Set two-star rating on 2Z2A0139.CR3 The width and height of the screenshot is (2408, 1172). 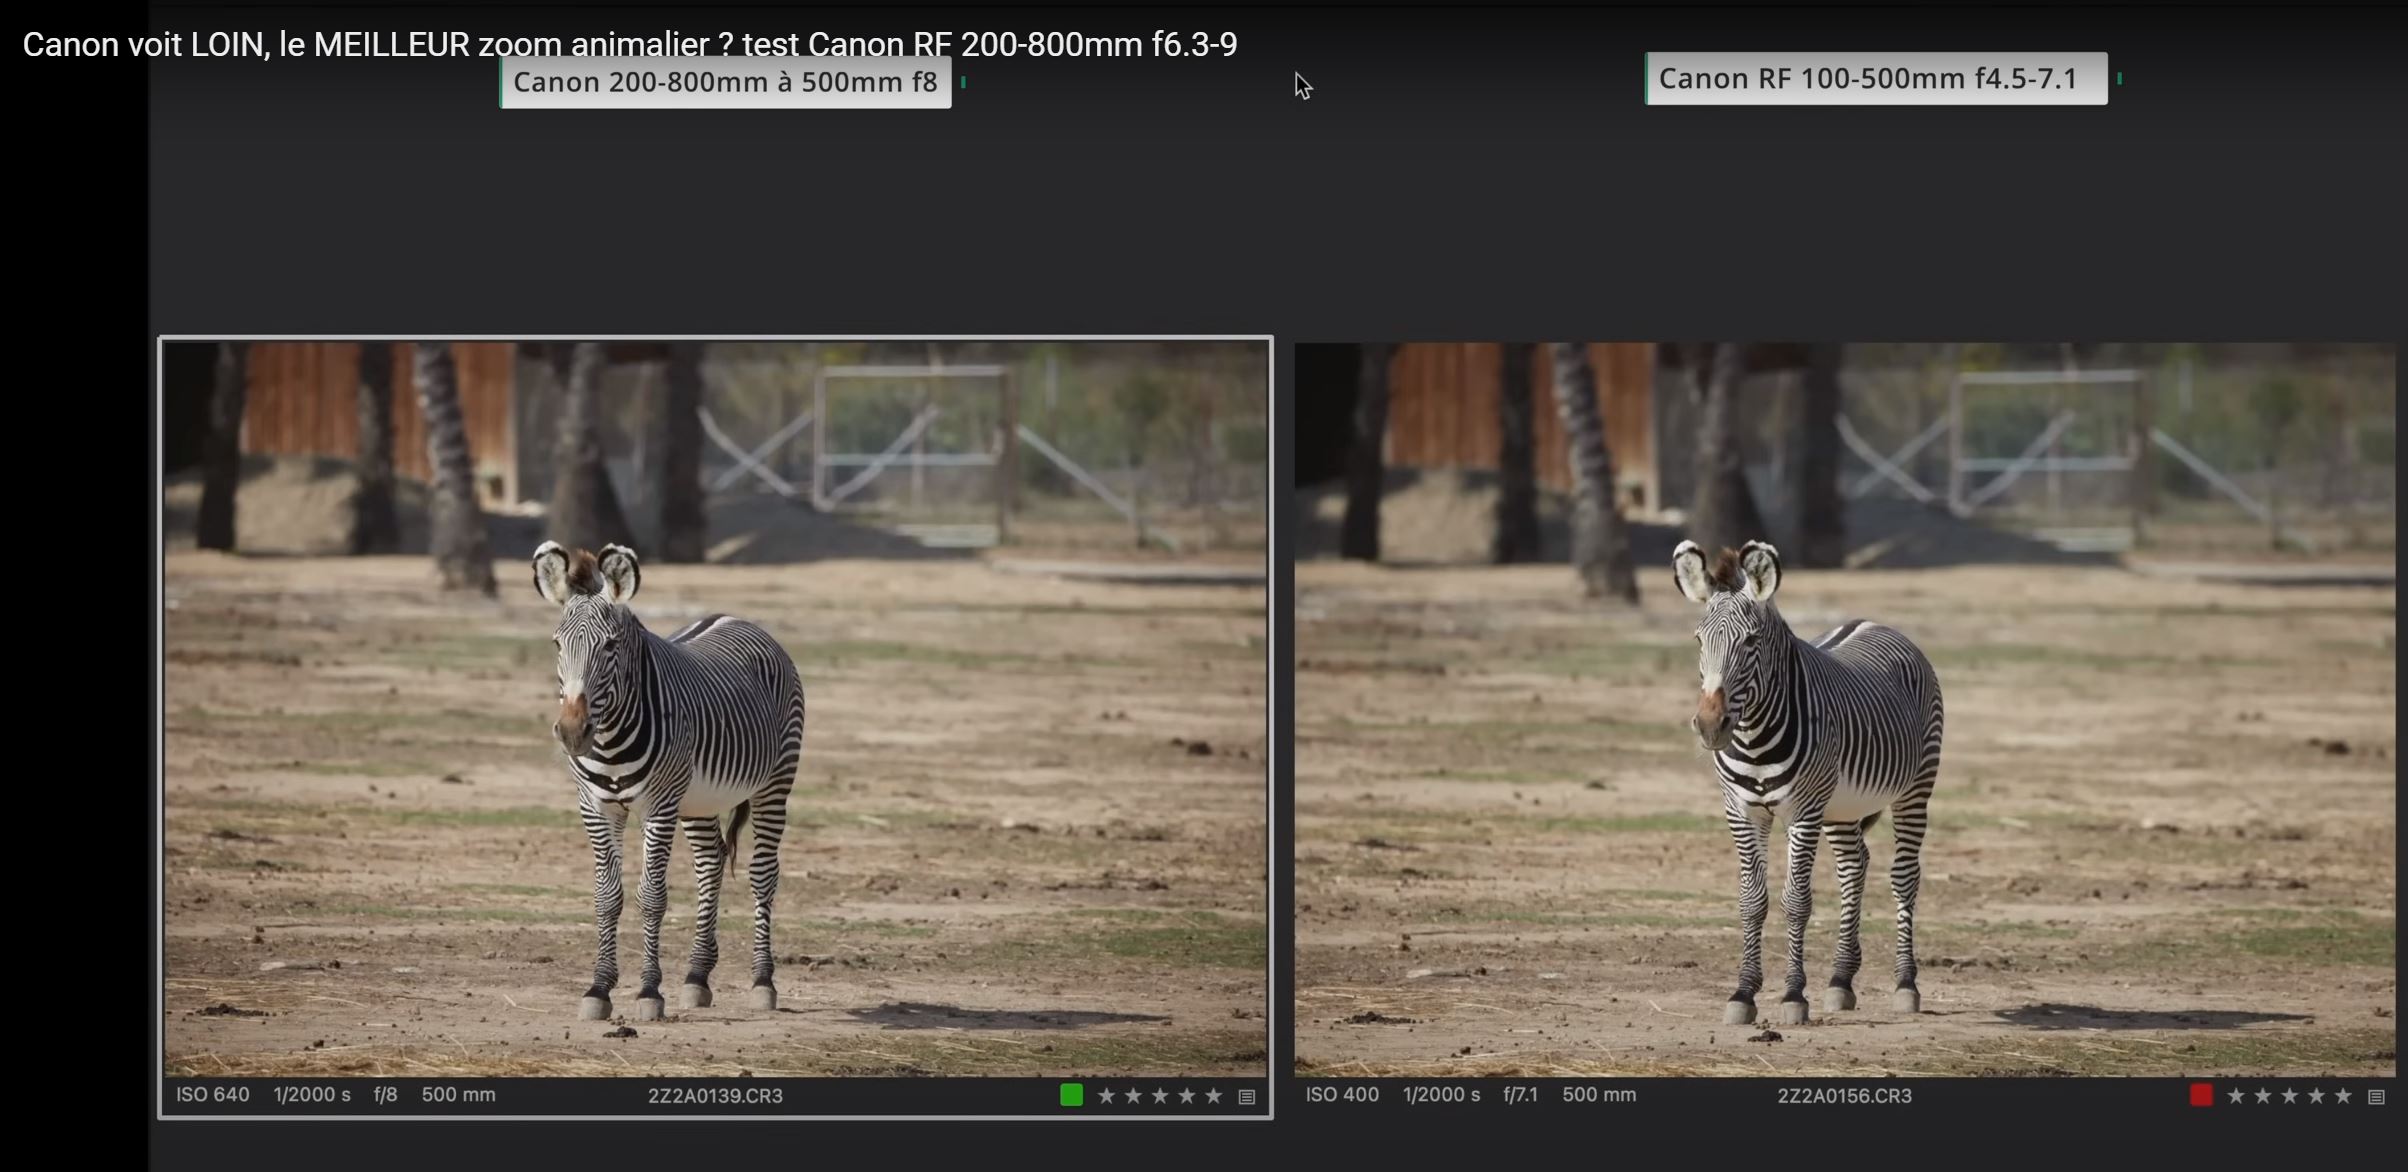pos(1133,1096)
